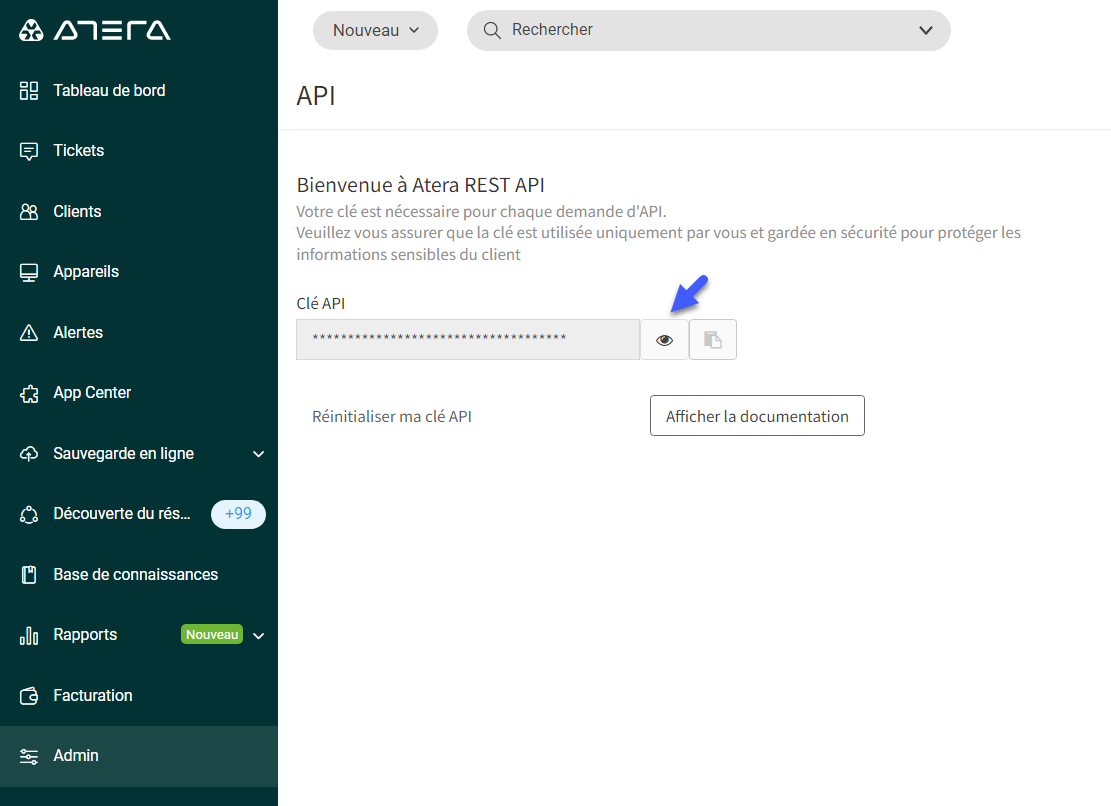Click the Clients people icon

click(x=29, y=212)
